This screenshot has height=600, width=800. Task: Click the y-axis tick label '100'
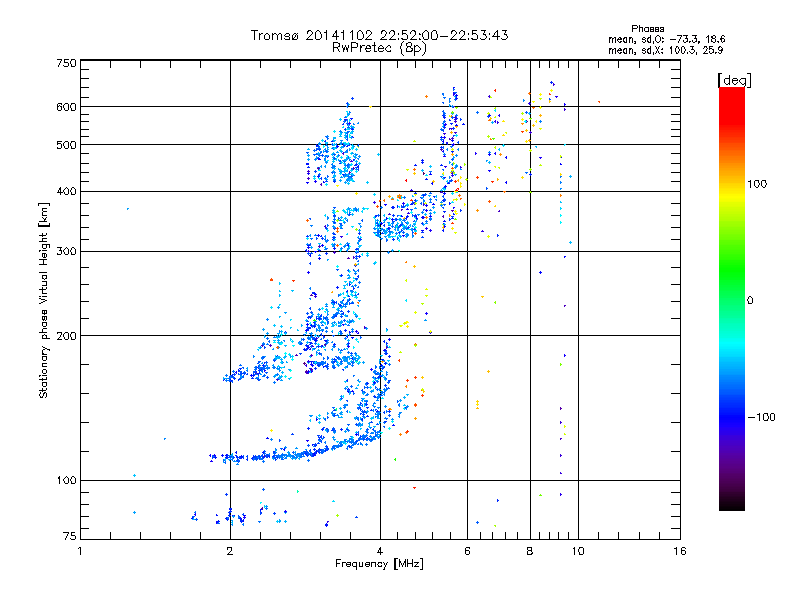click(x=66, y=481)
